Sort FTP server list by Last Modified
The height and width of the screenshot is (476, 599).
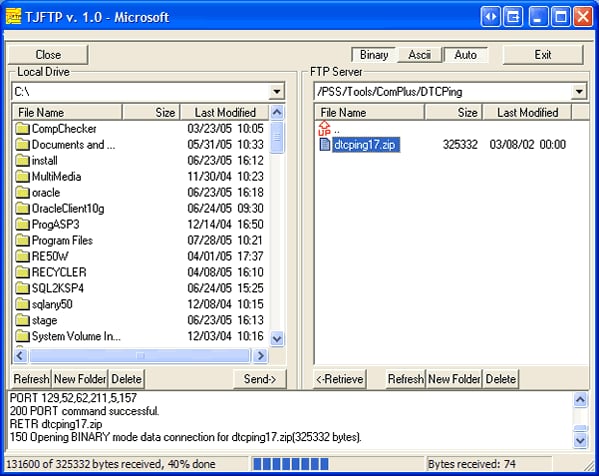coord(527,112)
